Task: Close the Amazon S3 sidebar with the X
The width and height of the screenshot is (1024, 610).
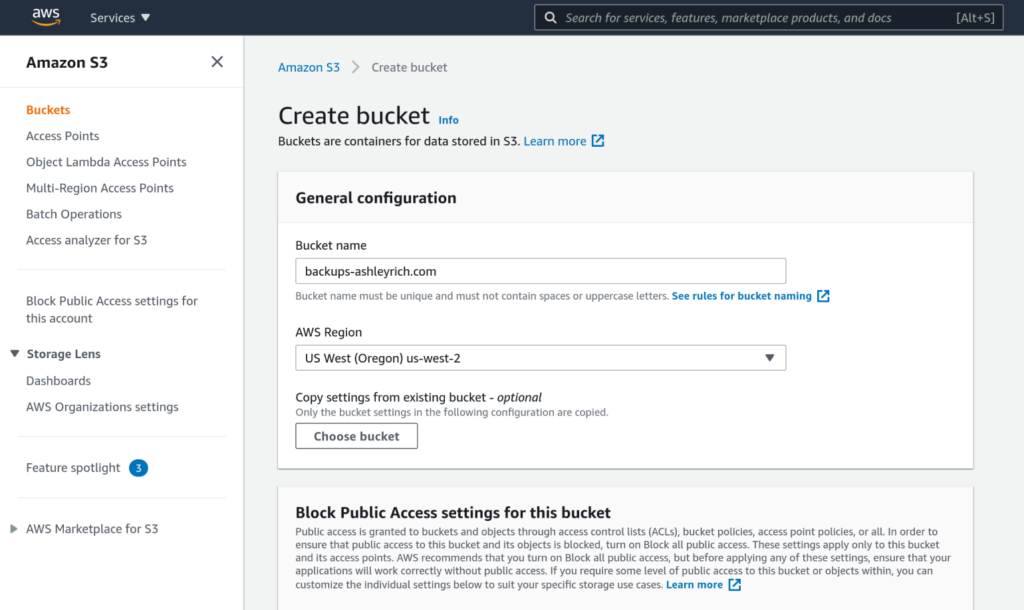Action: coord(217,61)
